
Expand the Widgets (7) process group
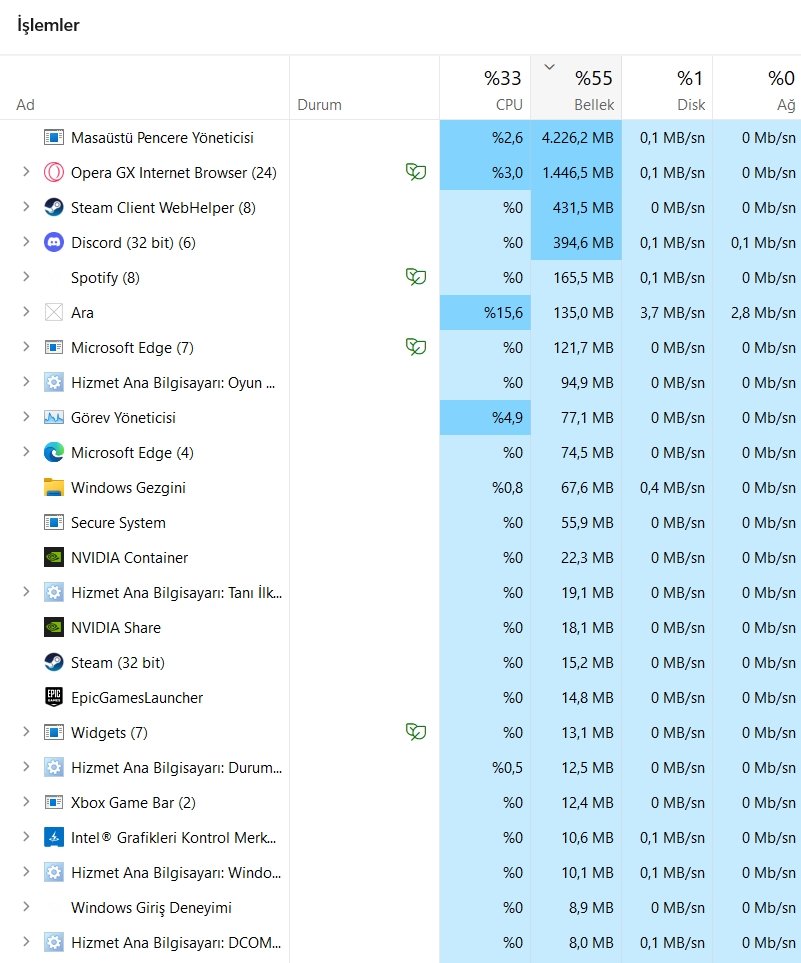[x=26, y=733]
